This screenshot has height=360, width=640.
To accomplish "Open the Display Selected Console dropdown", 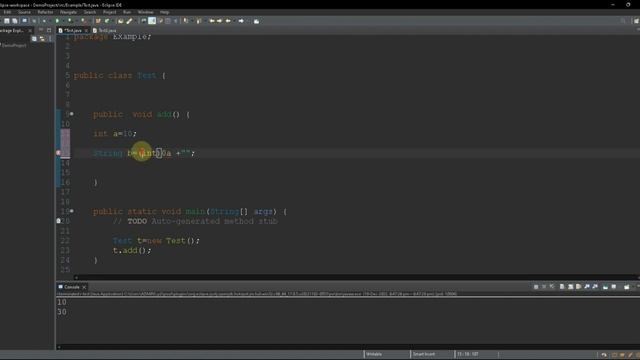I will click(613, 287).
